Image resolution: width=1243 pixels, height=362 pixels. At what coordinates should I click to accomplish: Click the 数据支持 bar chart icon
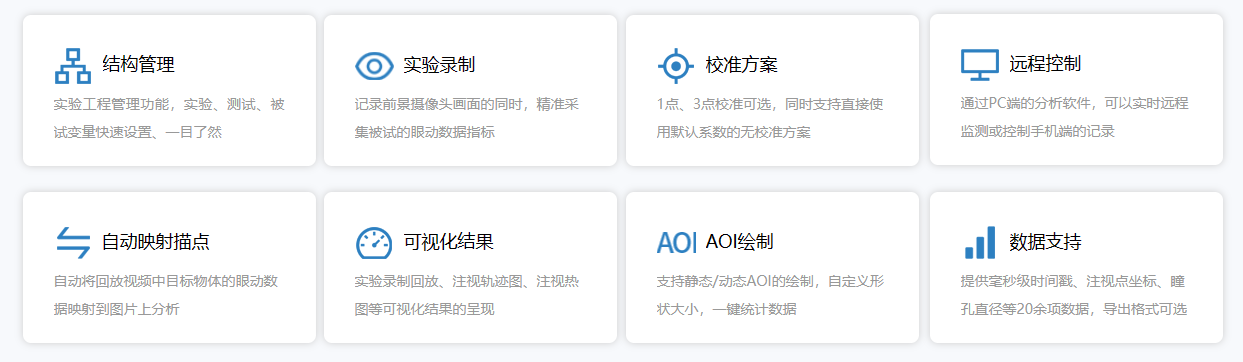point(980,242)
